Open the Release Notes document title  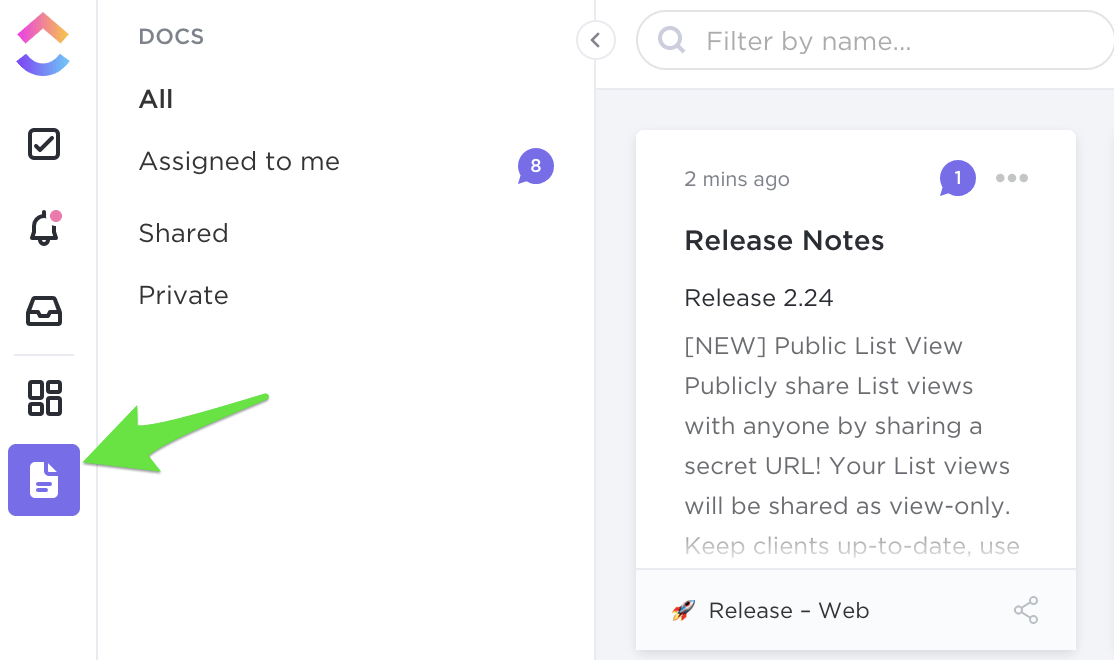tap(784, 241)
